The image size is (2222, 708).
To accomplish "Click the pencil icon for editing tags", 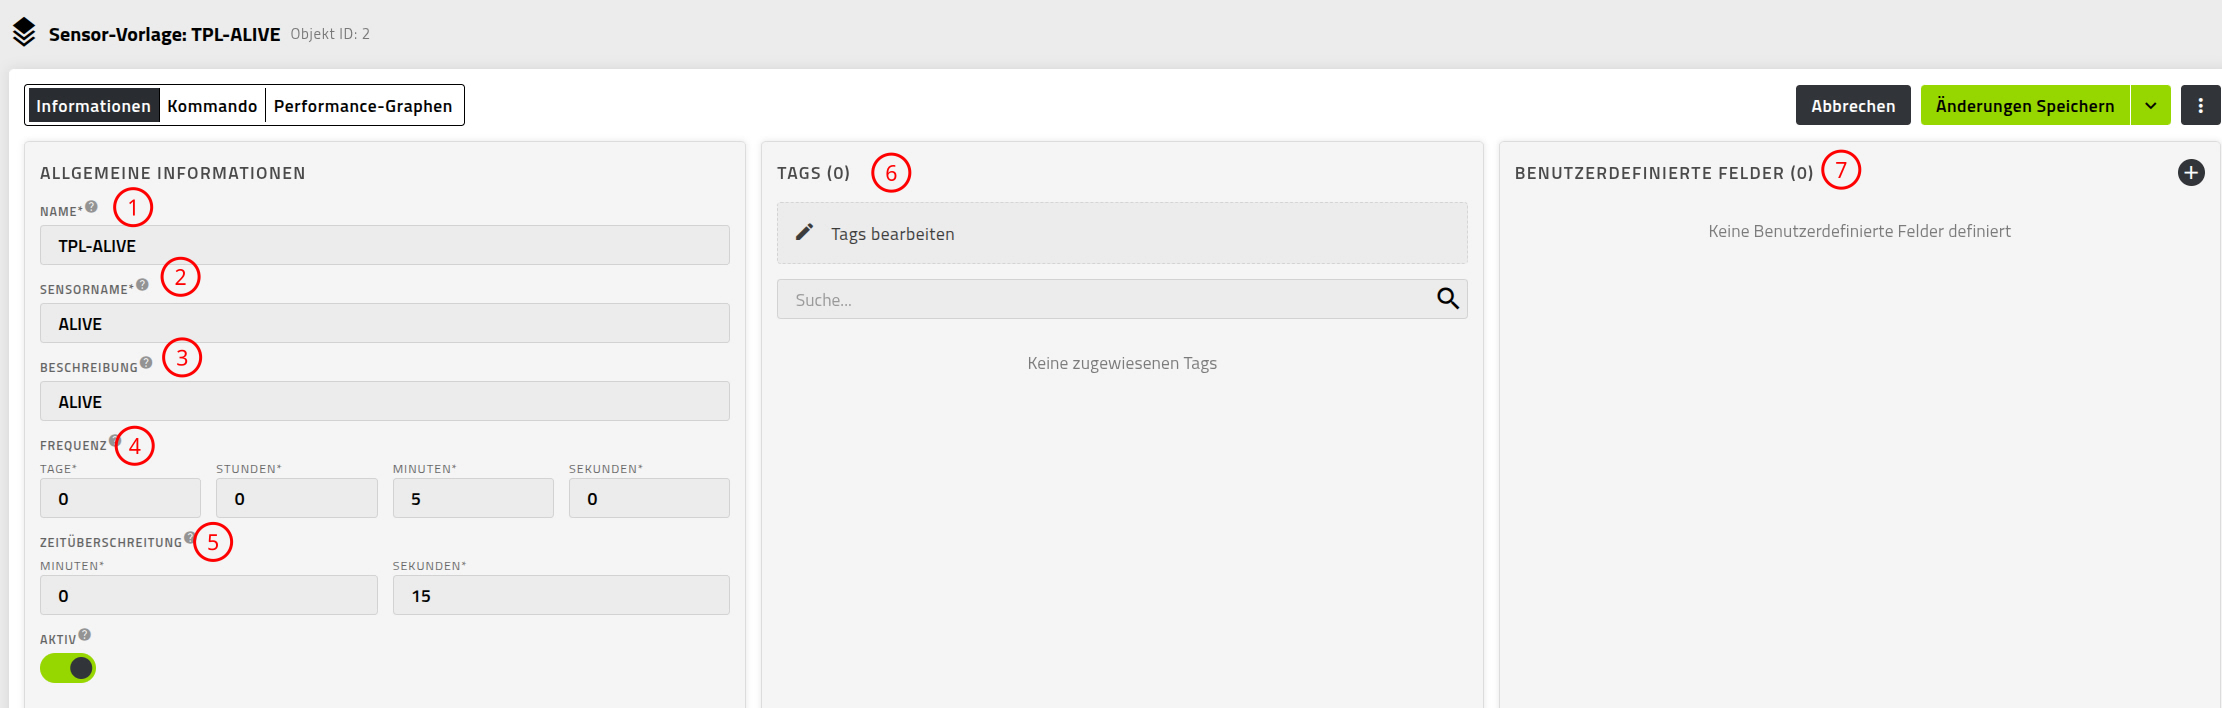I will pos(804,232).
